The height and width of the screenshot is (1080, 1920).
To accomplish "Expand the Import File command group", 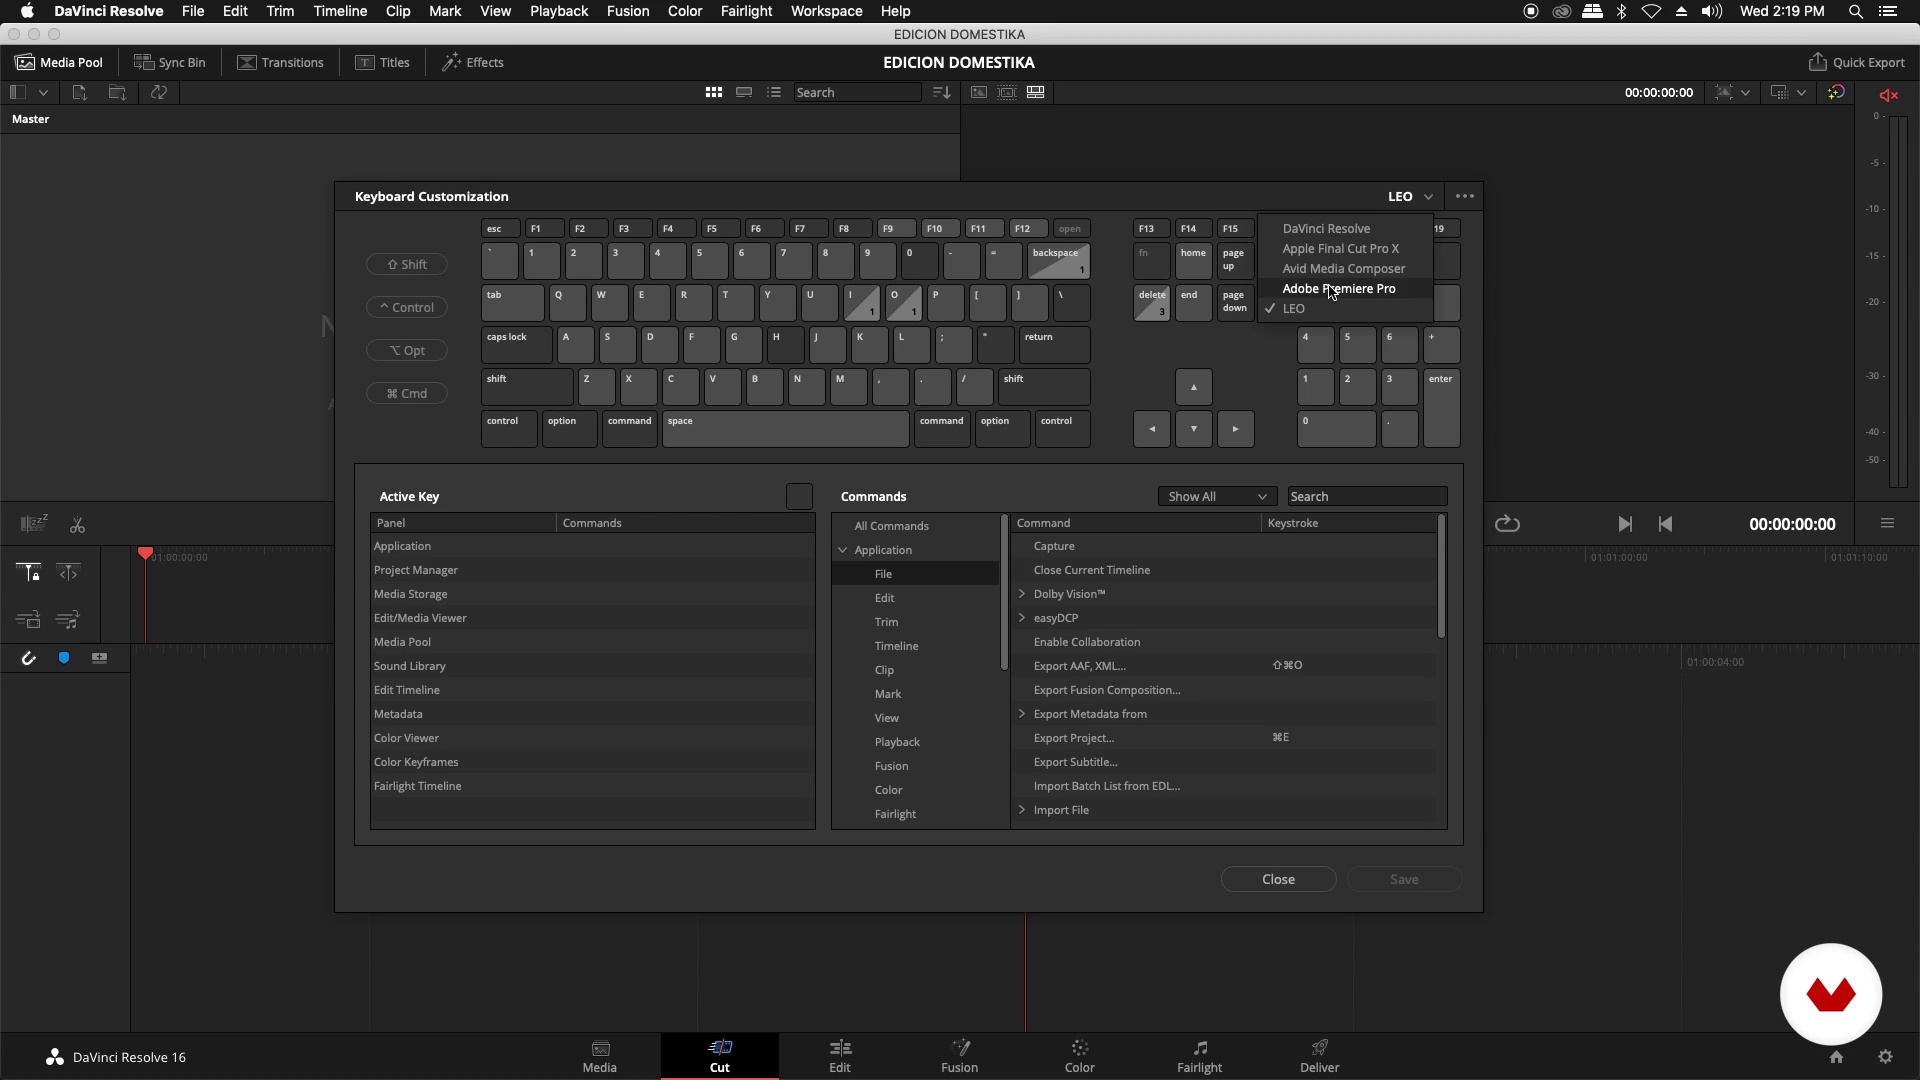I will [1022, 810].
